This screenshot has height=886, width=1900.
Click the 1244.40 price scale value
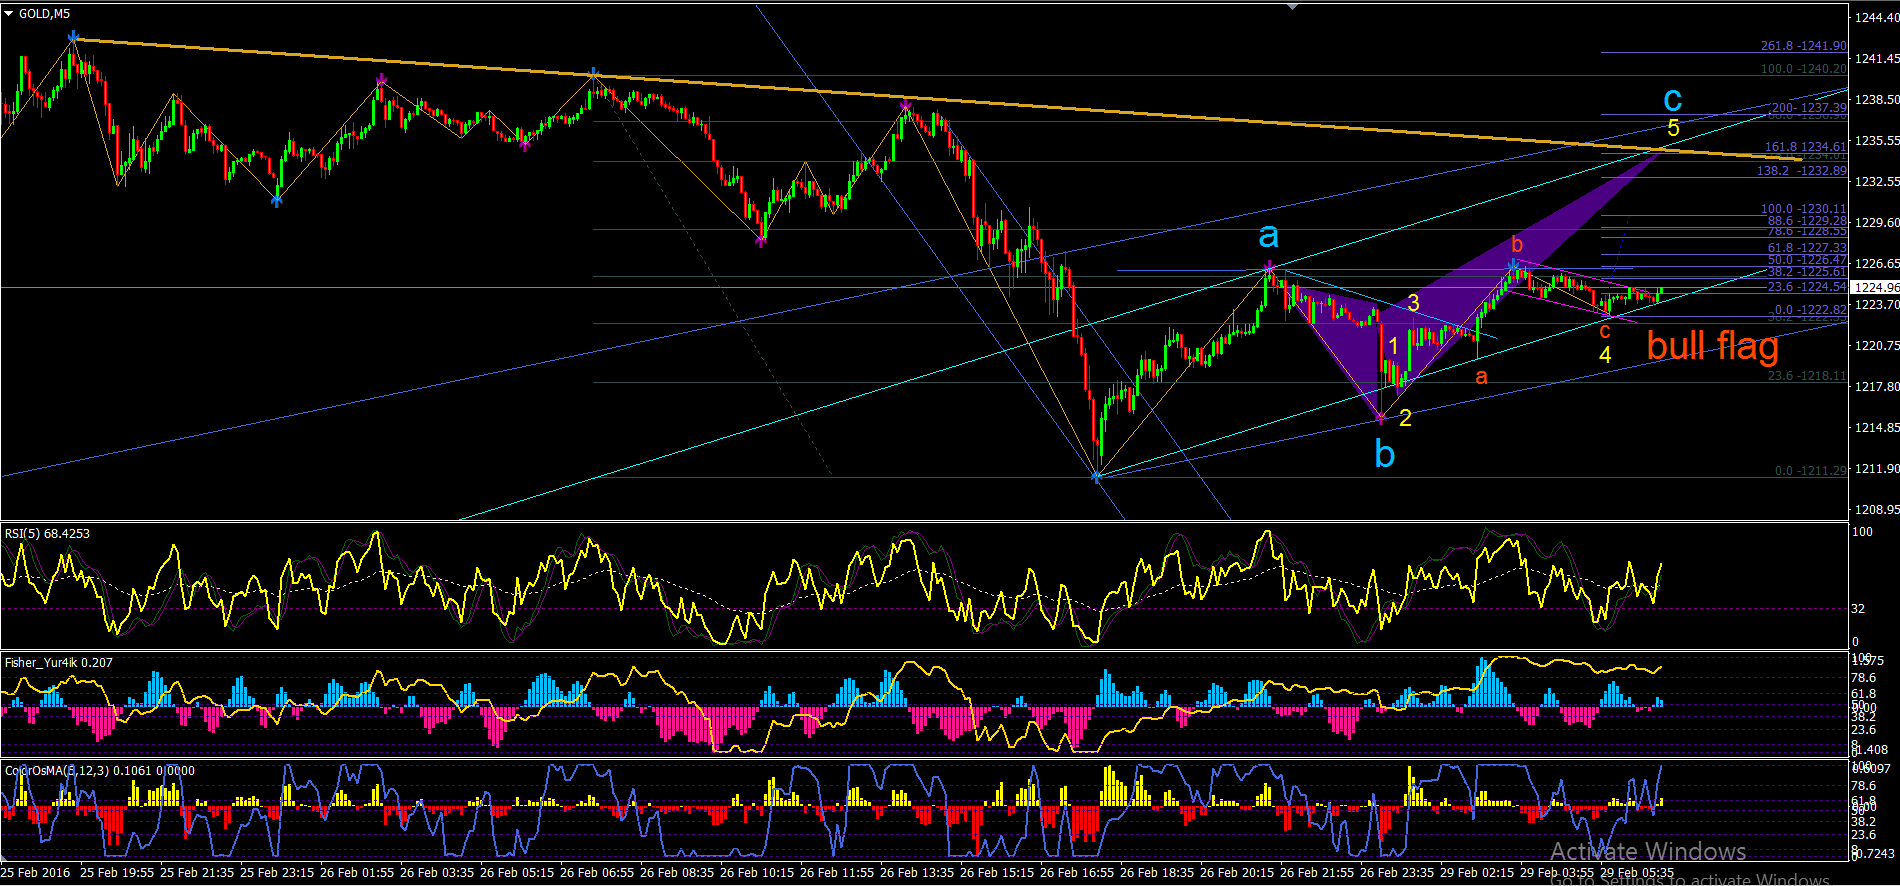tap(1877, 18)
